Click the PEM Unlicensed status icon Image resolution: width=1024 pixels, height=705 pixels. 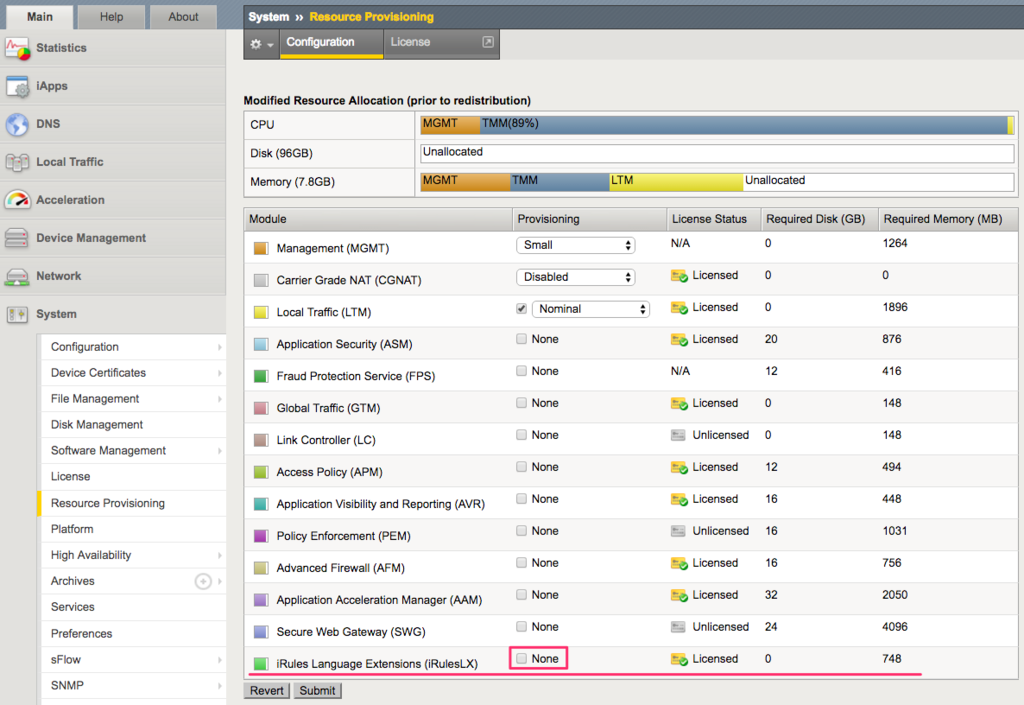point(679,531)
